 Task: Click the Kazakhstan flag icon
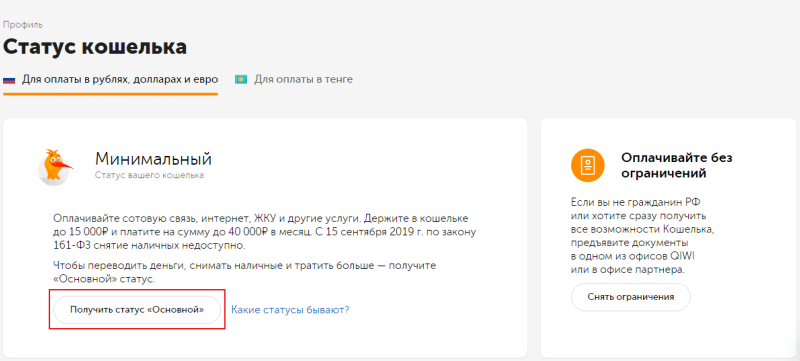(241, 80)
